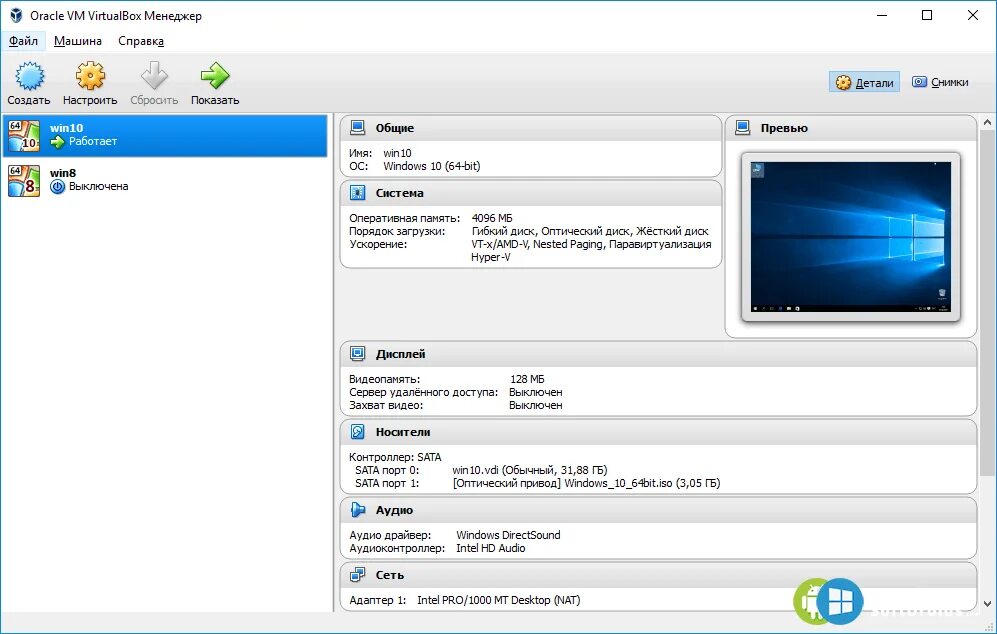Open the Общие section header
This screenshot has width=997, height=634.
tap(531, 128)
